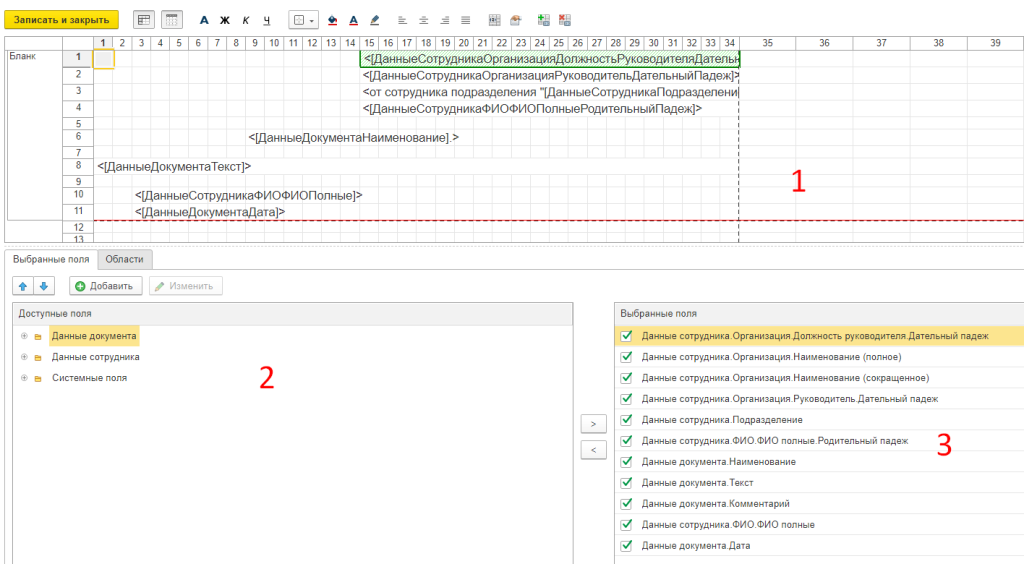Toggle checkbox for Данные сотрудника.Подразделение
Screen dimensions: 1024x564
click(627, 420)
